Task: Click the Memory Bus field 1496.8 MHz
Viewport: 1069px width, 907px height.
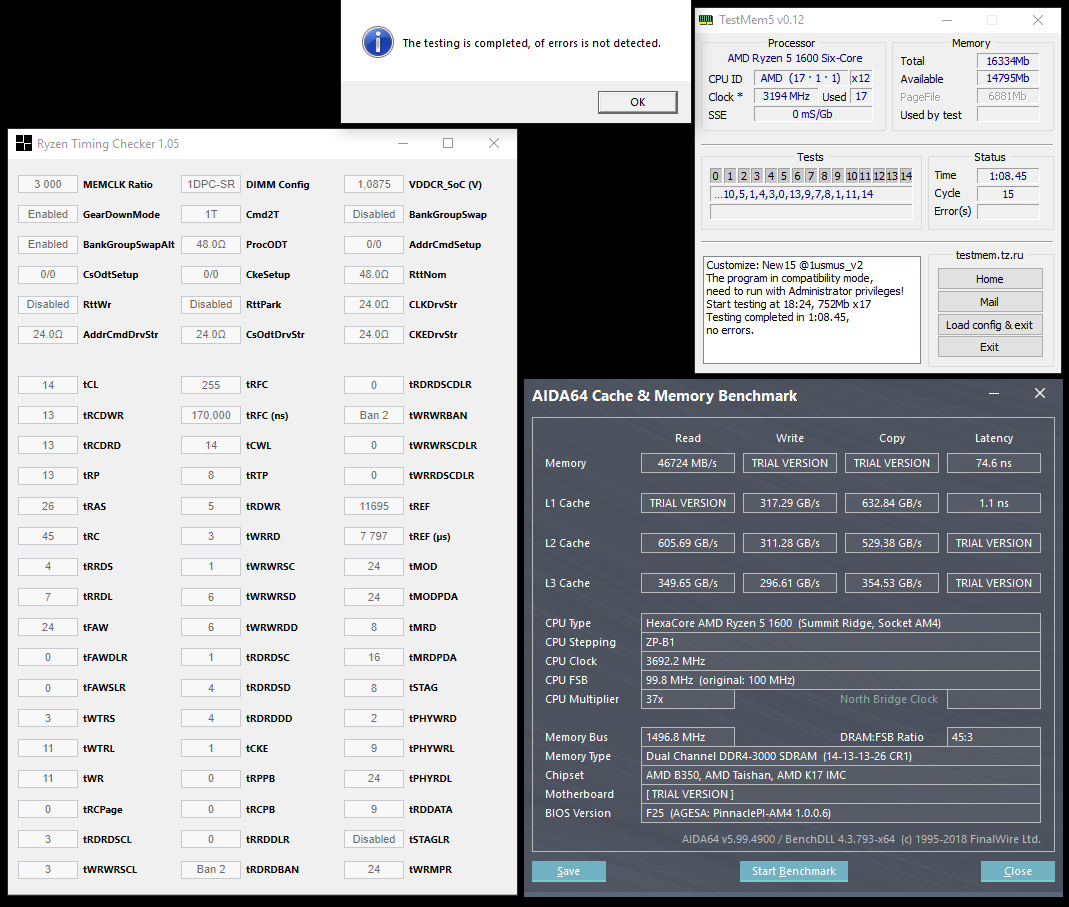Action: (x=687, y=737)
